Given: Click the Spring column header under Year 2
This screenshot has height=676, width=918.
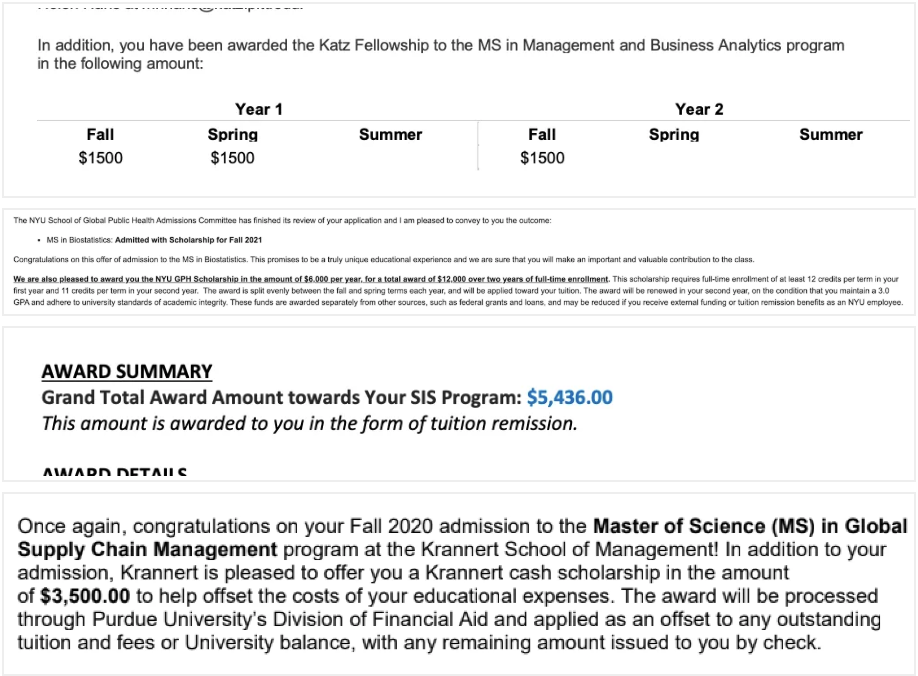Looking at the screenshot, I should (674, 134).
